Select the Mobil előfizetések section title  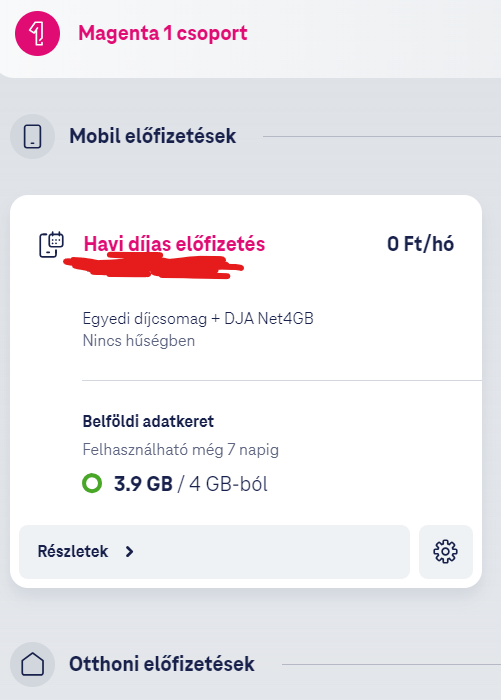pyautogui.click(x=153, y=136)
